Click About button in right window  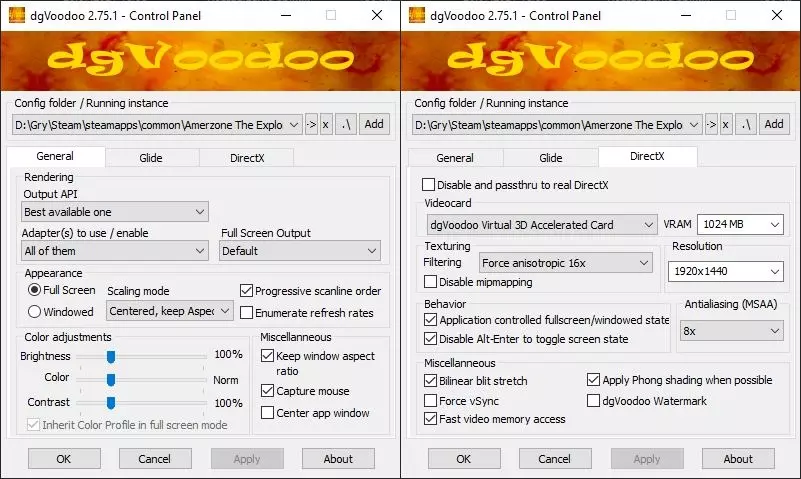[x=738, y=459]
